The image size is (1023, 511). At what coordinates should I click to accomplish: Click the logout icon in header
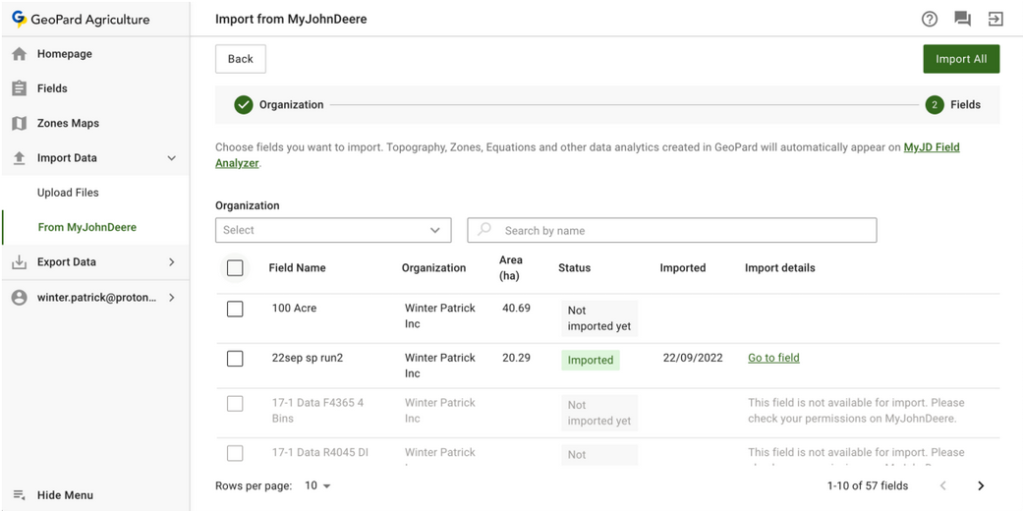tap(995, 19)
